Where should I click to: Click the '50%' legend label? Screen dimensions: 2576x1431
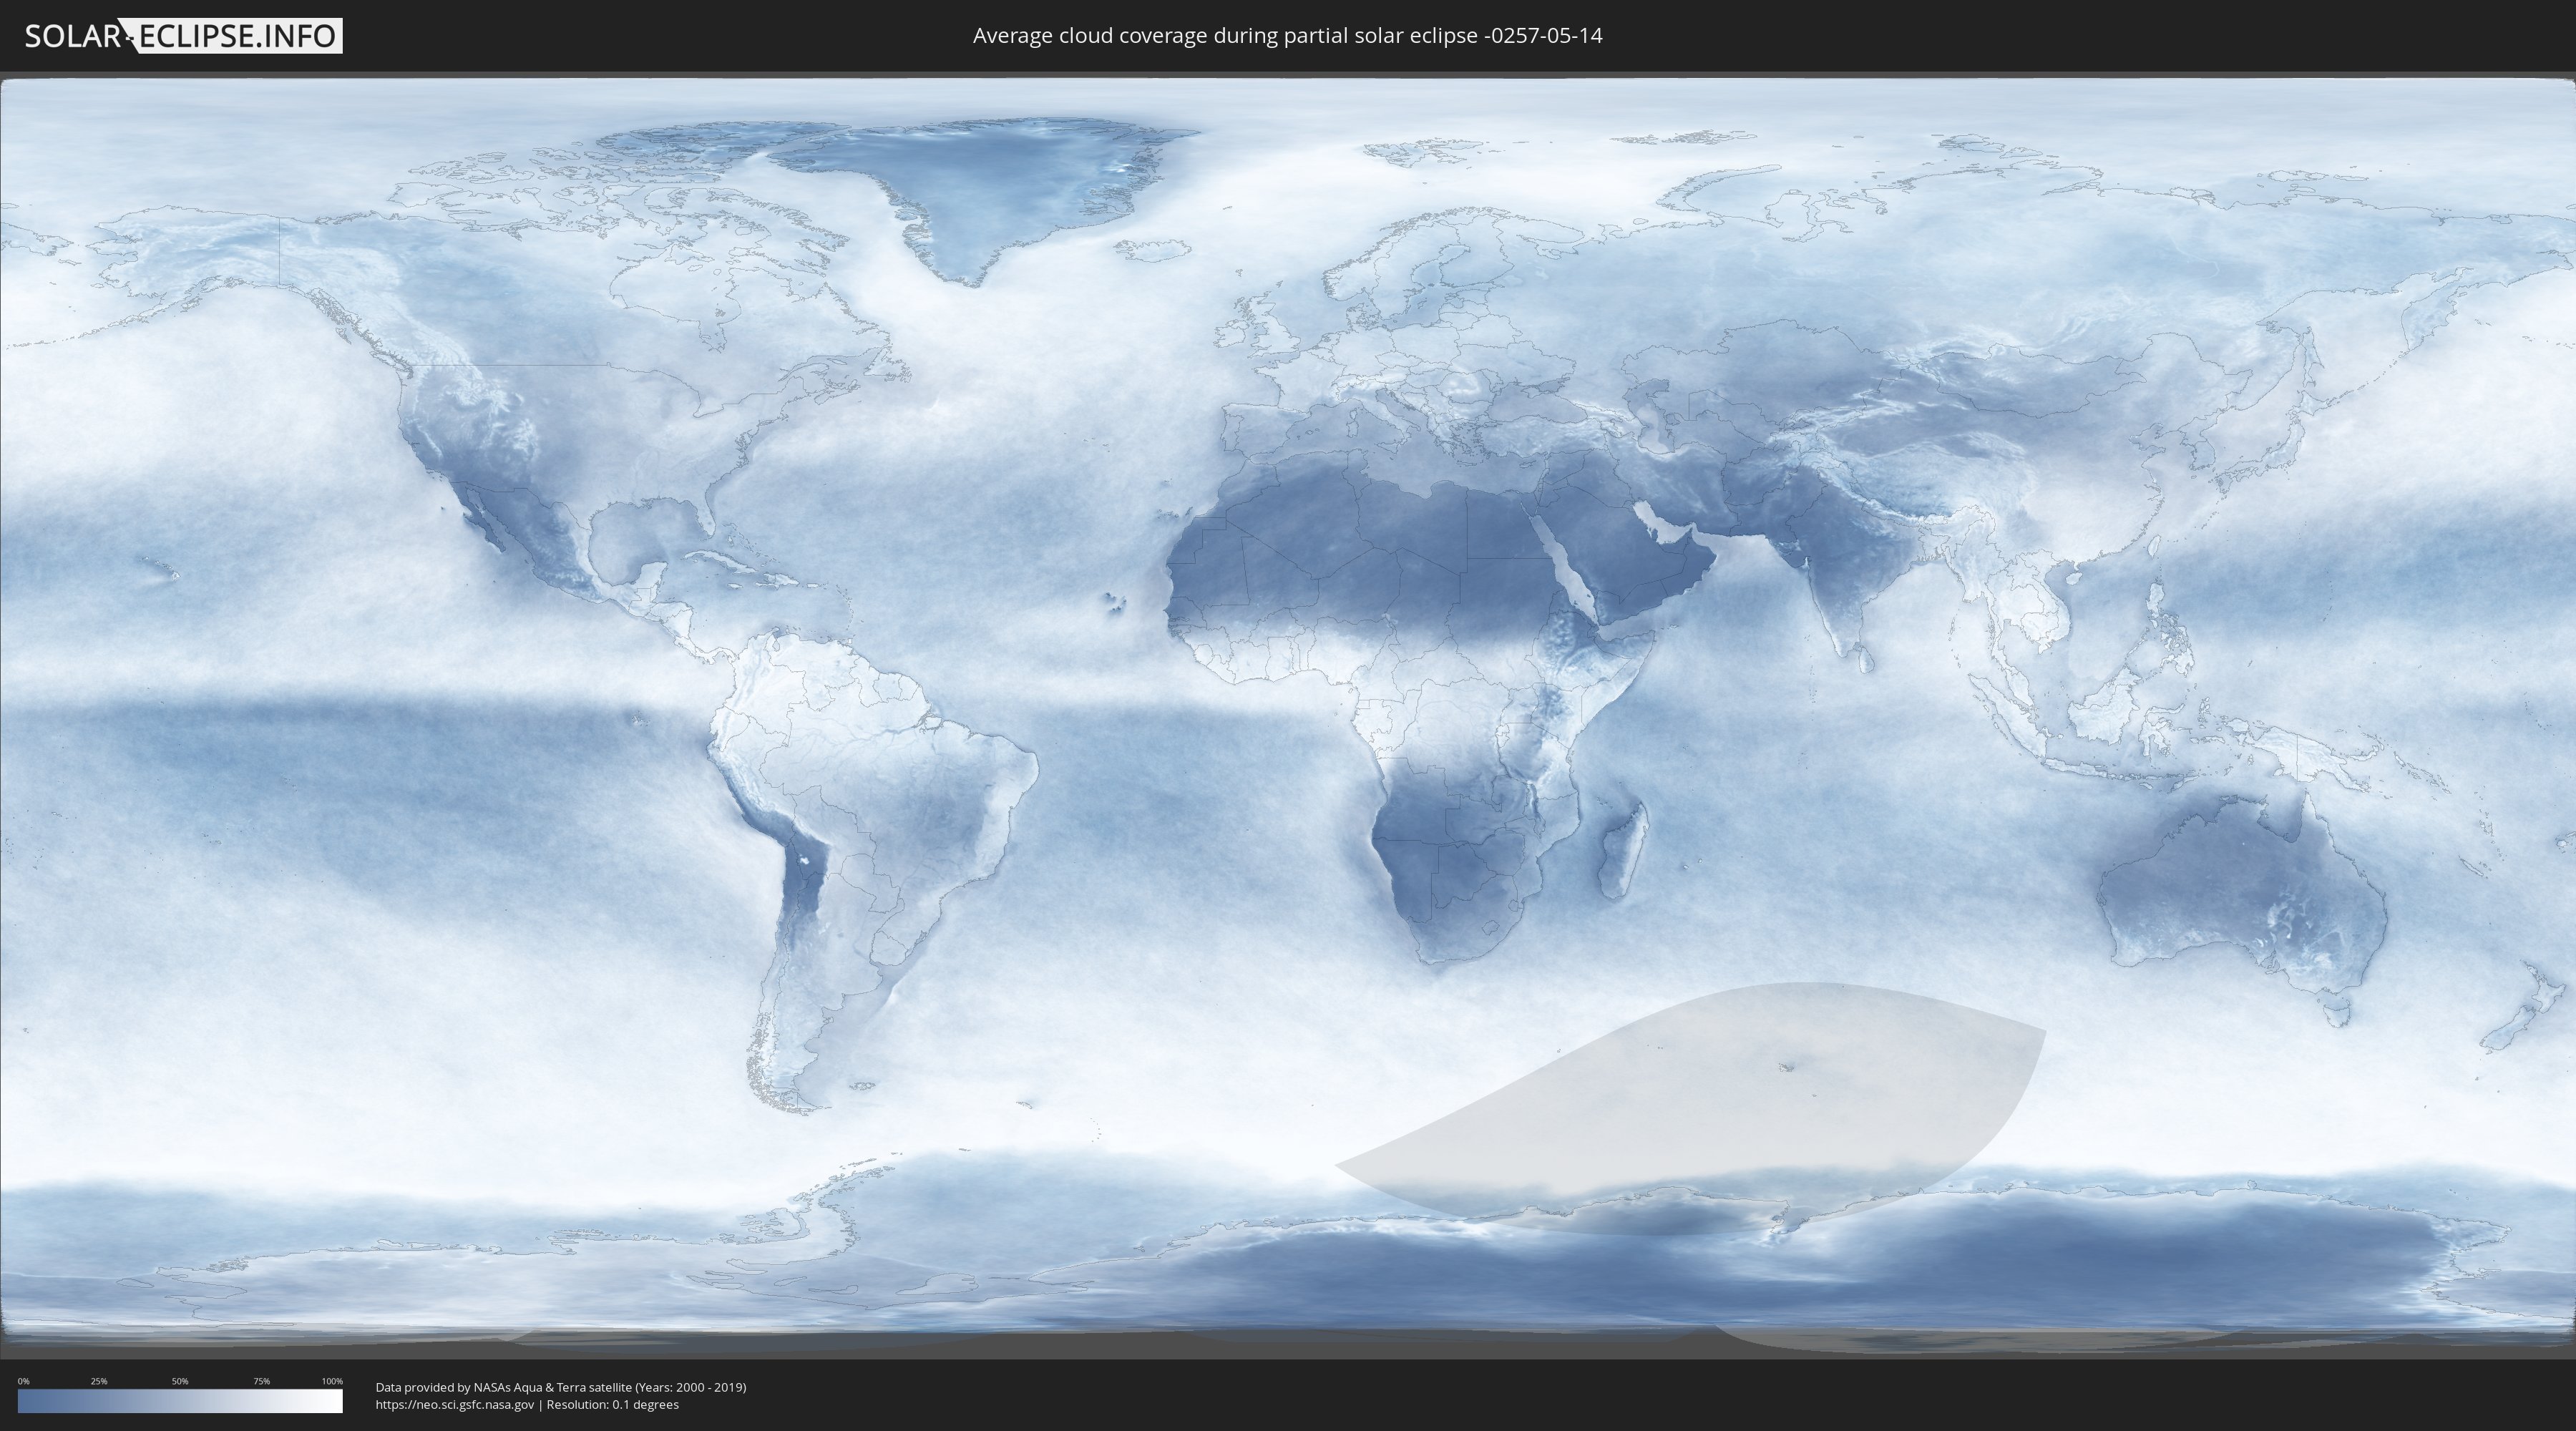coord(180,1381)
